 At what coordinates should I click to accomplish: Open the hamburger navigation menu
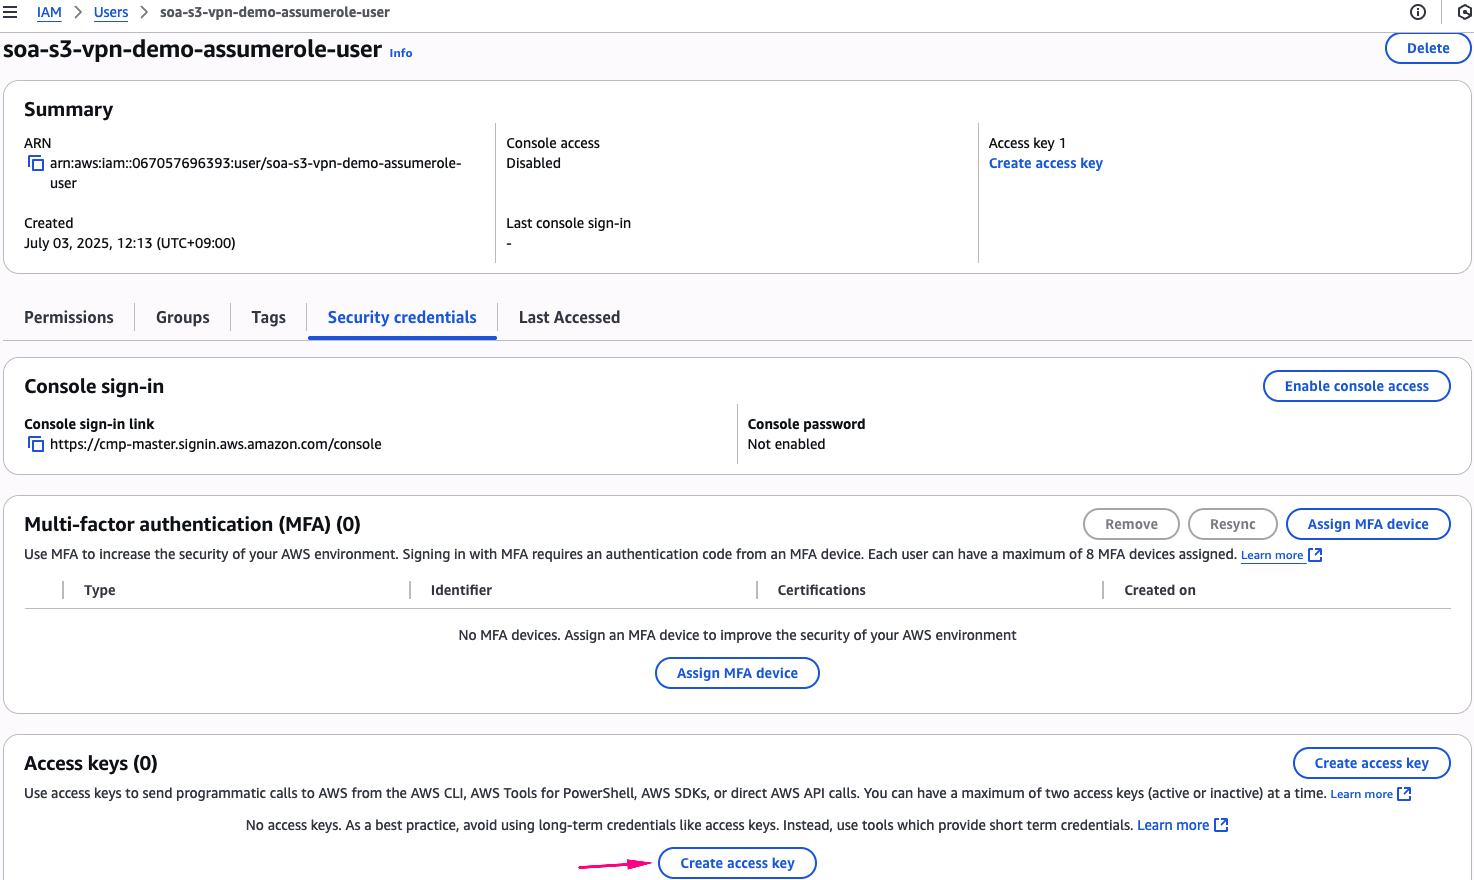tap(10, 12)
